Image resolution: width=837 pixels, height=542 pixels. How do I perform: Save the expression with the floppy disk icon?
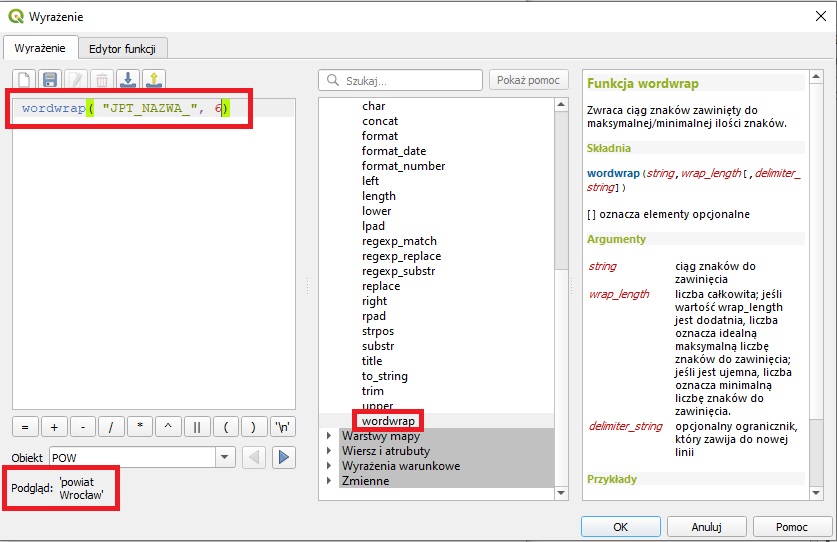[x=50, y=80]
